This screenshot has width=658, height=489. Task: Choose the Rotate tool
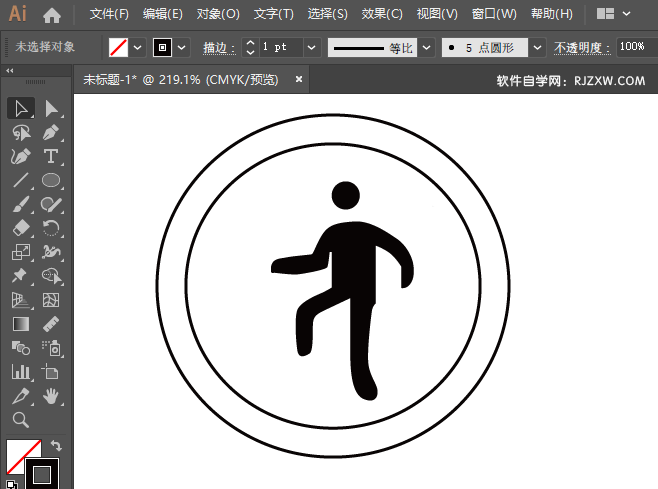coord(51,228)
